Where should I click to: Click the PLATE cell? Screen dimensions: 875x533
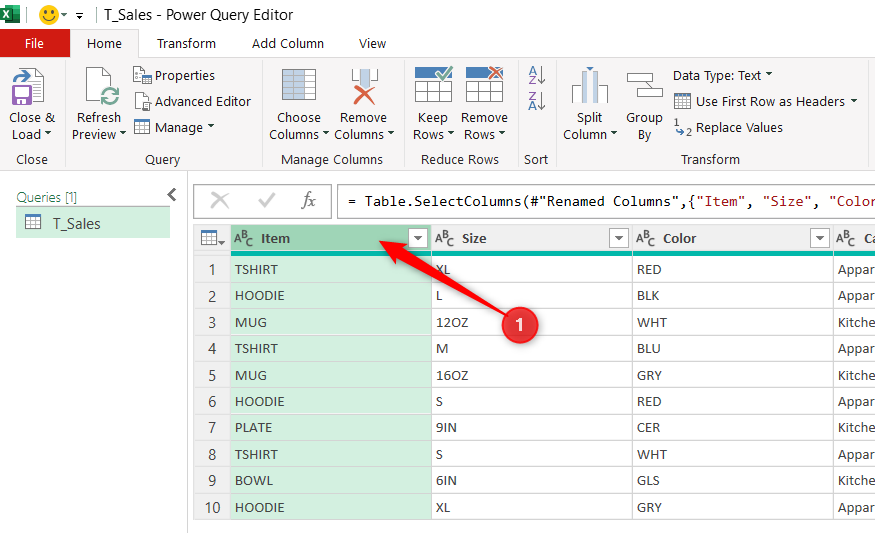331,428
